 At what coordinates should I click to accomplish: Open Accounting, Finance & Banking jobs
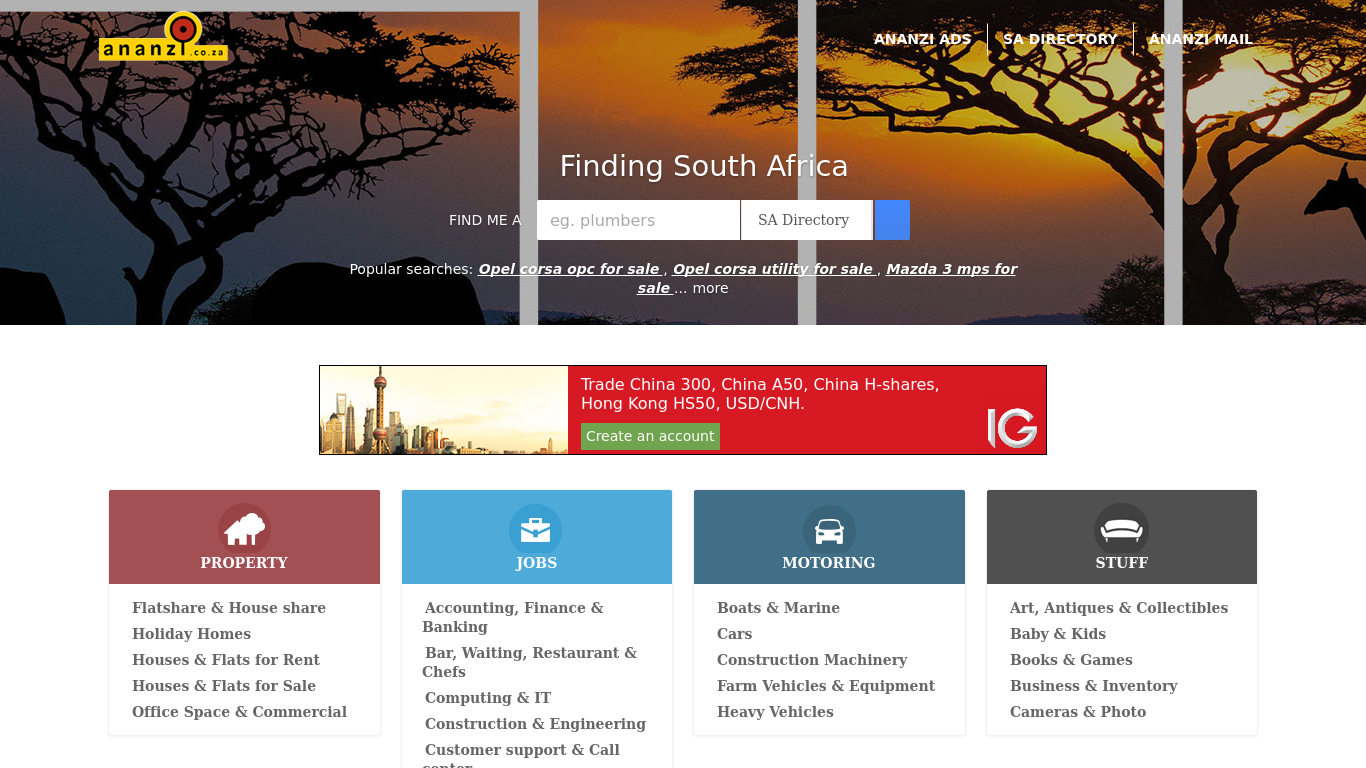(x=513, y=617)
